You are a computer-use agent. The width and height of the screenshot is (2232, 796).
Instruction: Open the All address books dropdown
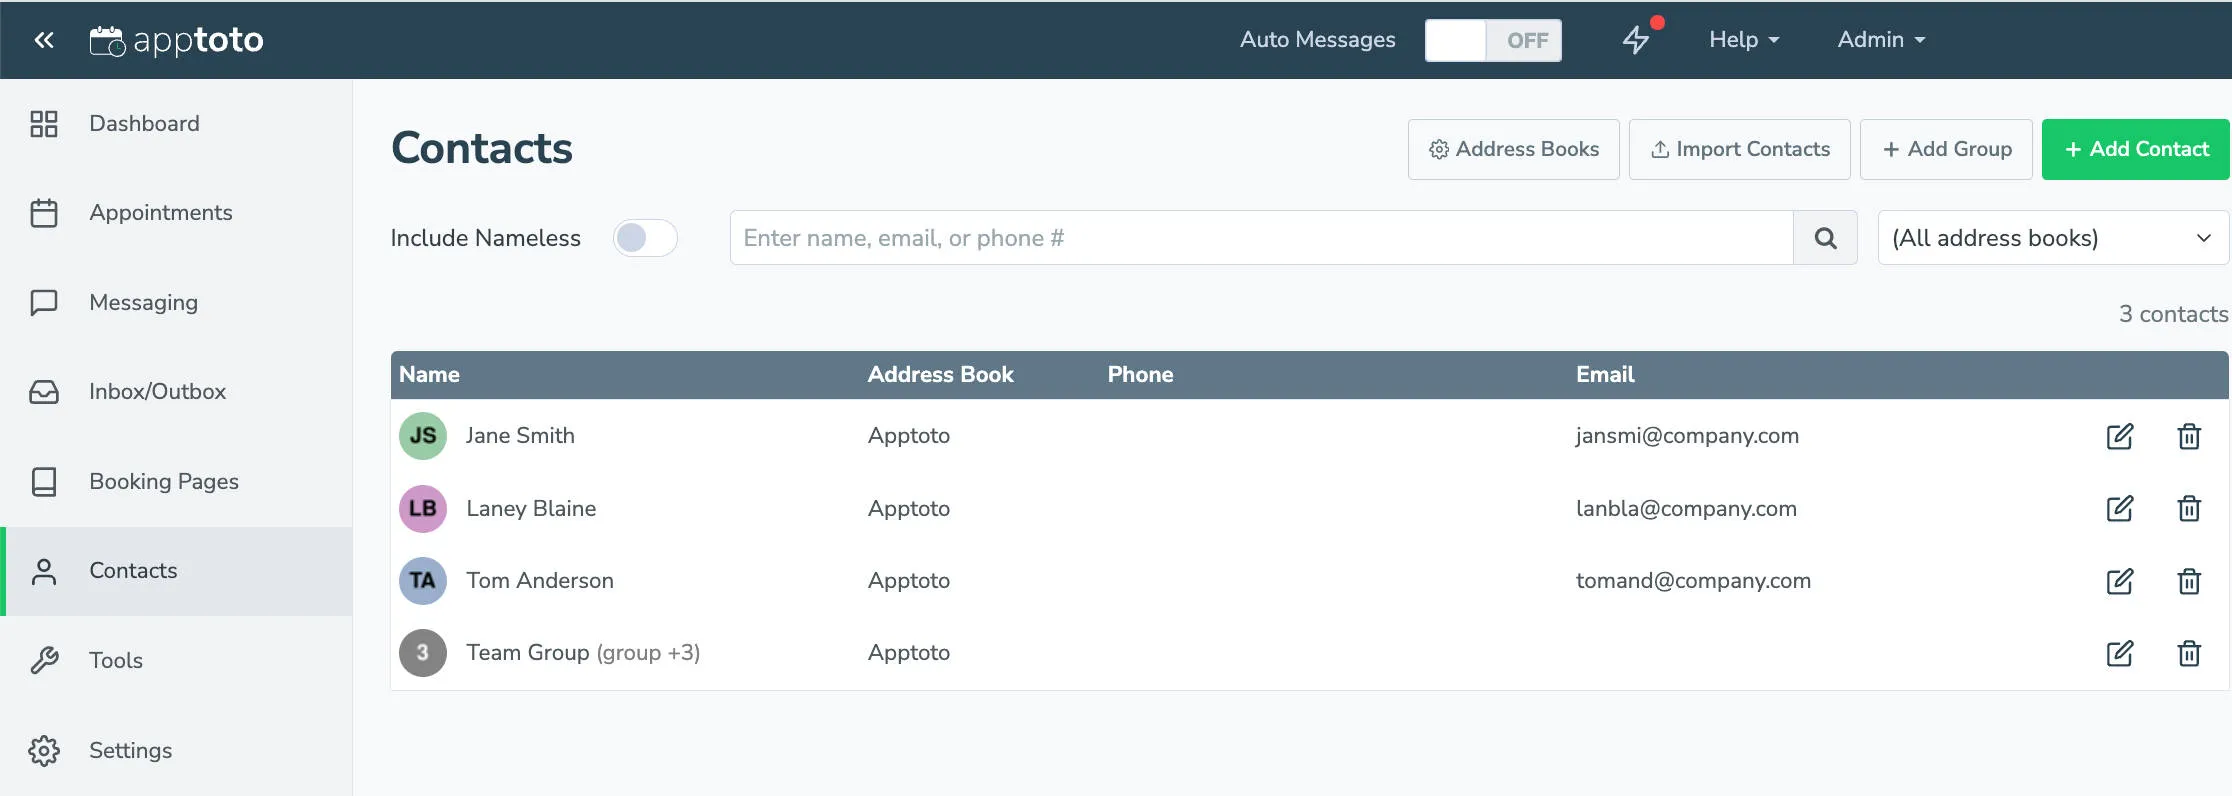click(x=2053, y=238)
